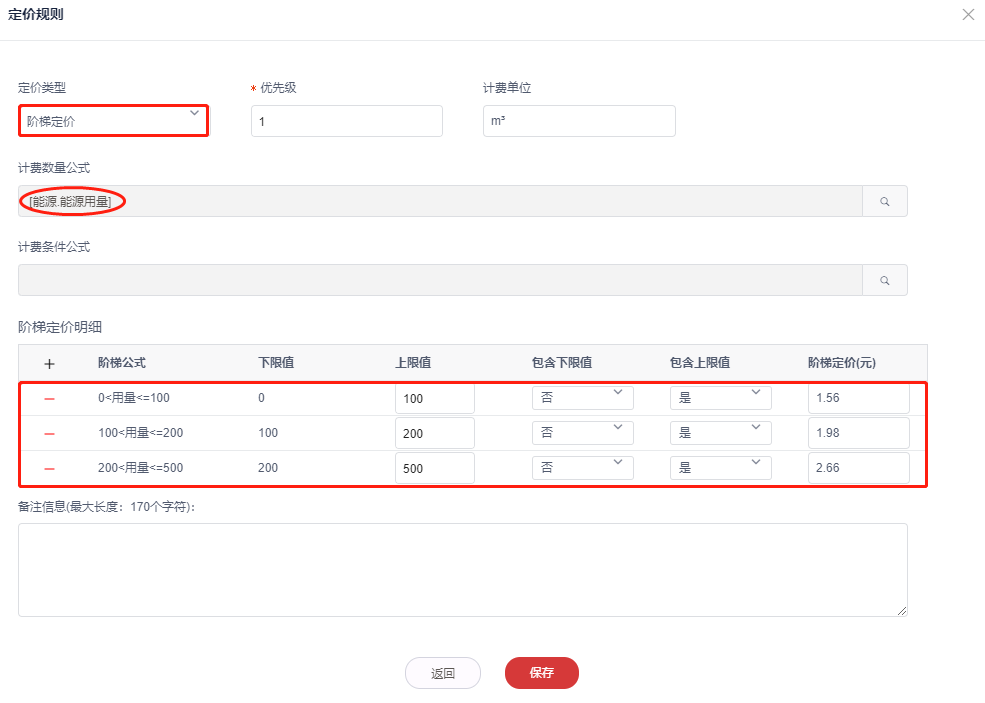
Task: Click search icon for 计费条件公式 field
Action: click(x=885, y=280)
